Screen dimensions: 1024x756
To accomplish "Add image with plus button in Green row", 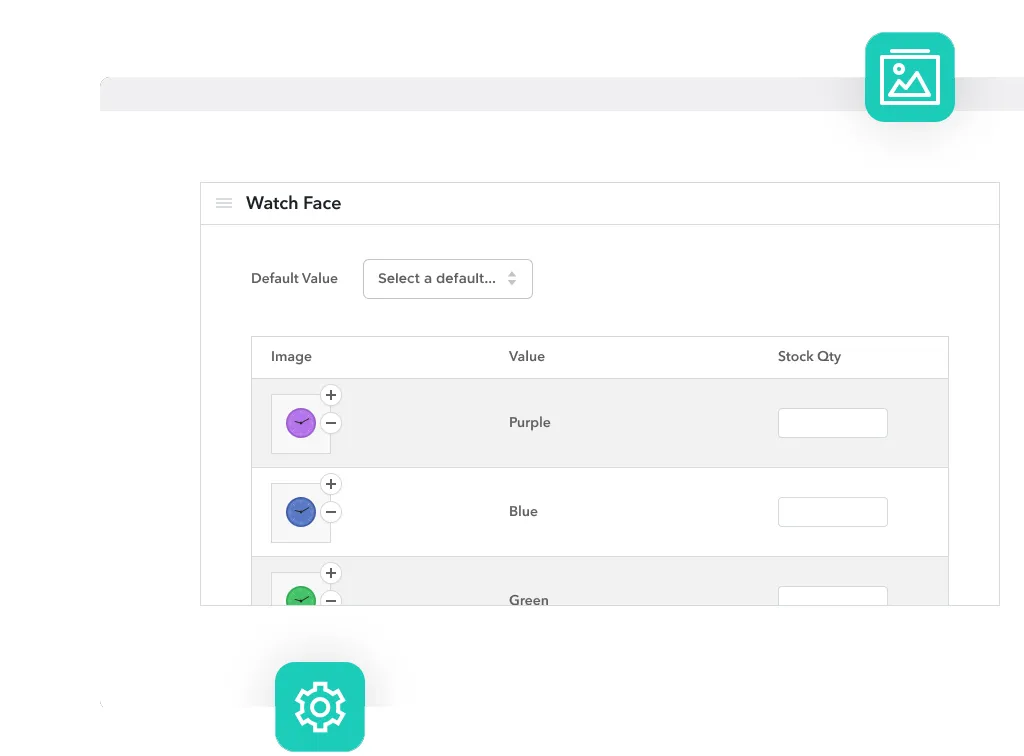I will (331, 573).
